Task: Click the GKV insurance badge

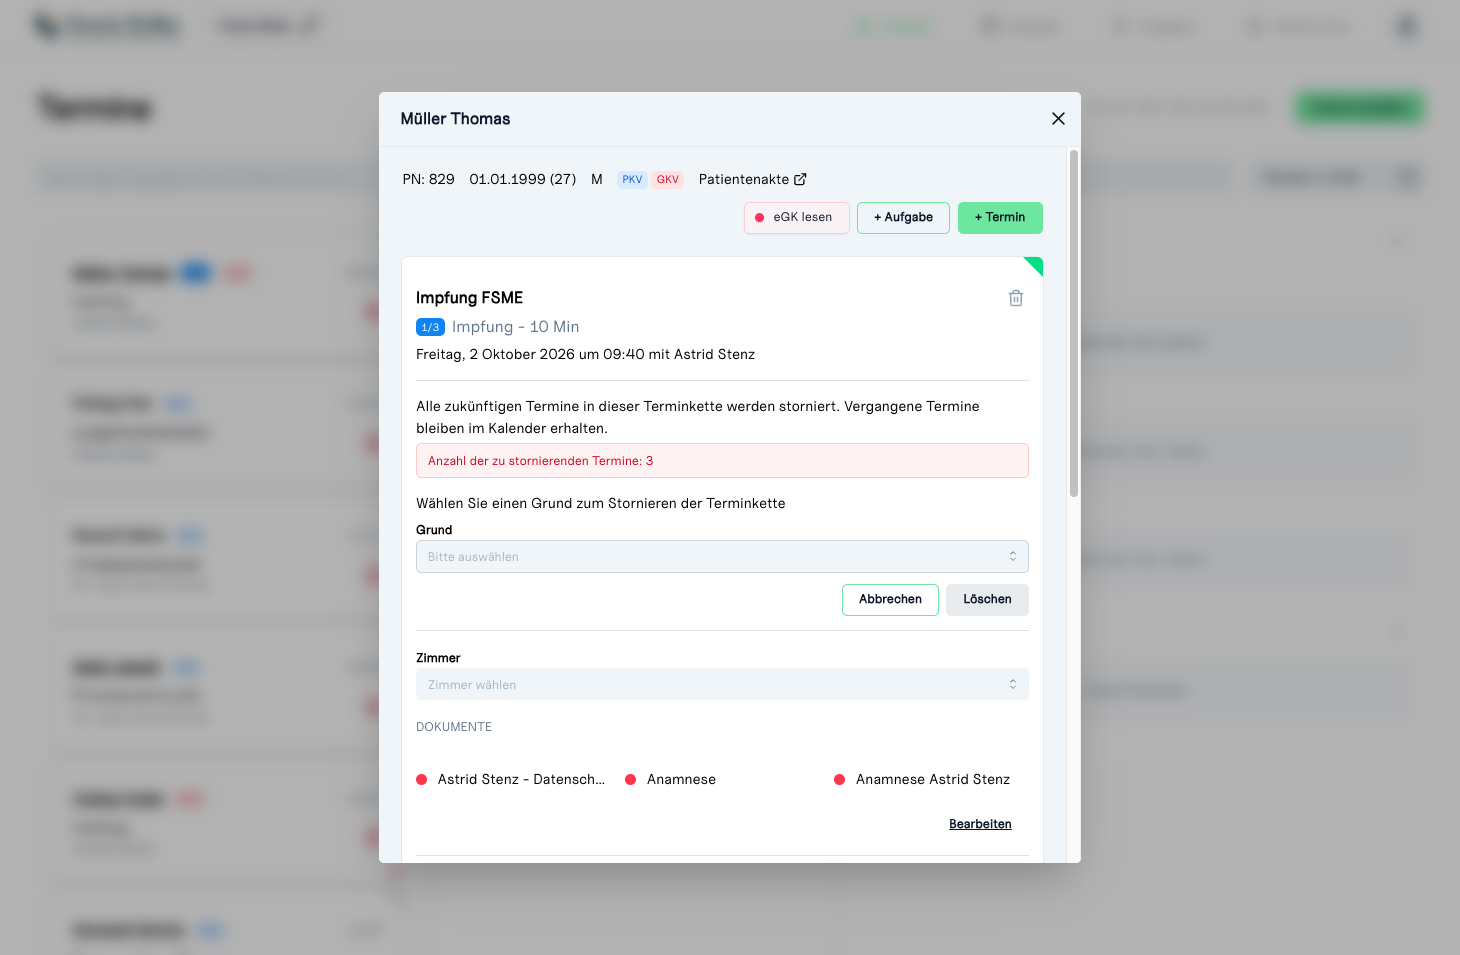Action: coord(667,180)
